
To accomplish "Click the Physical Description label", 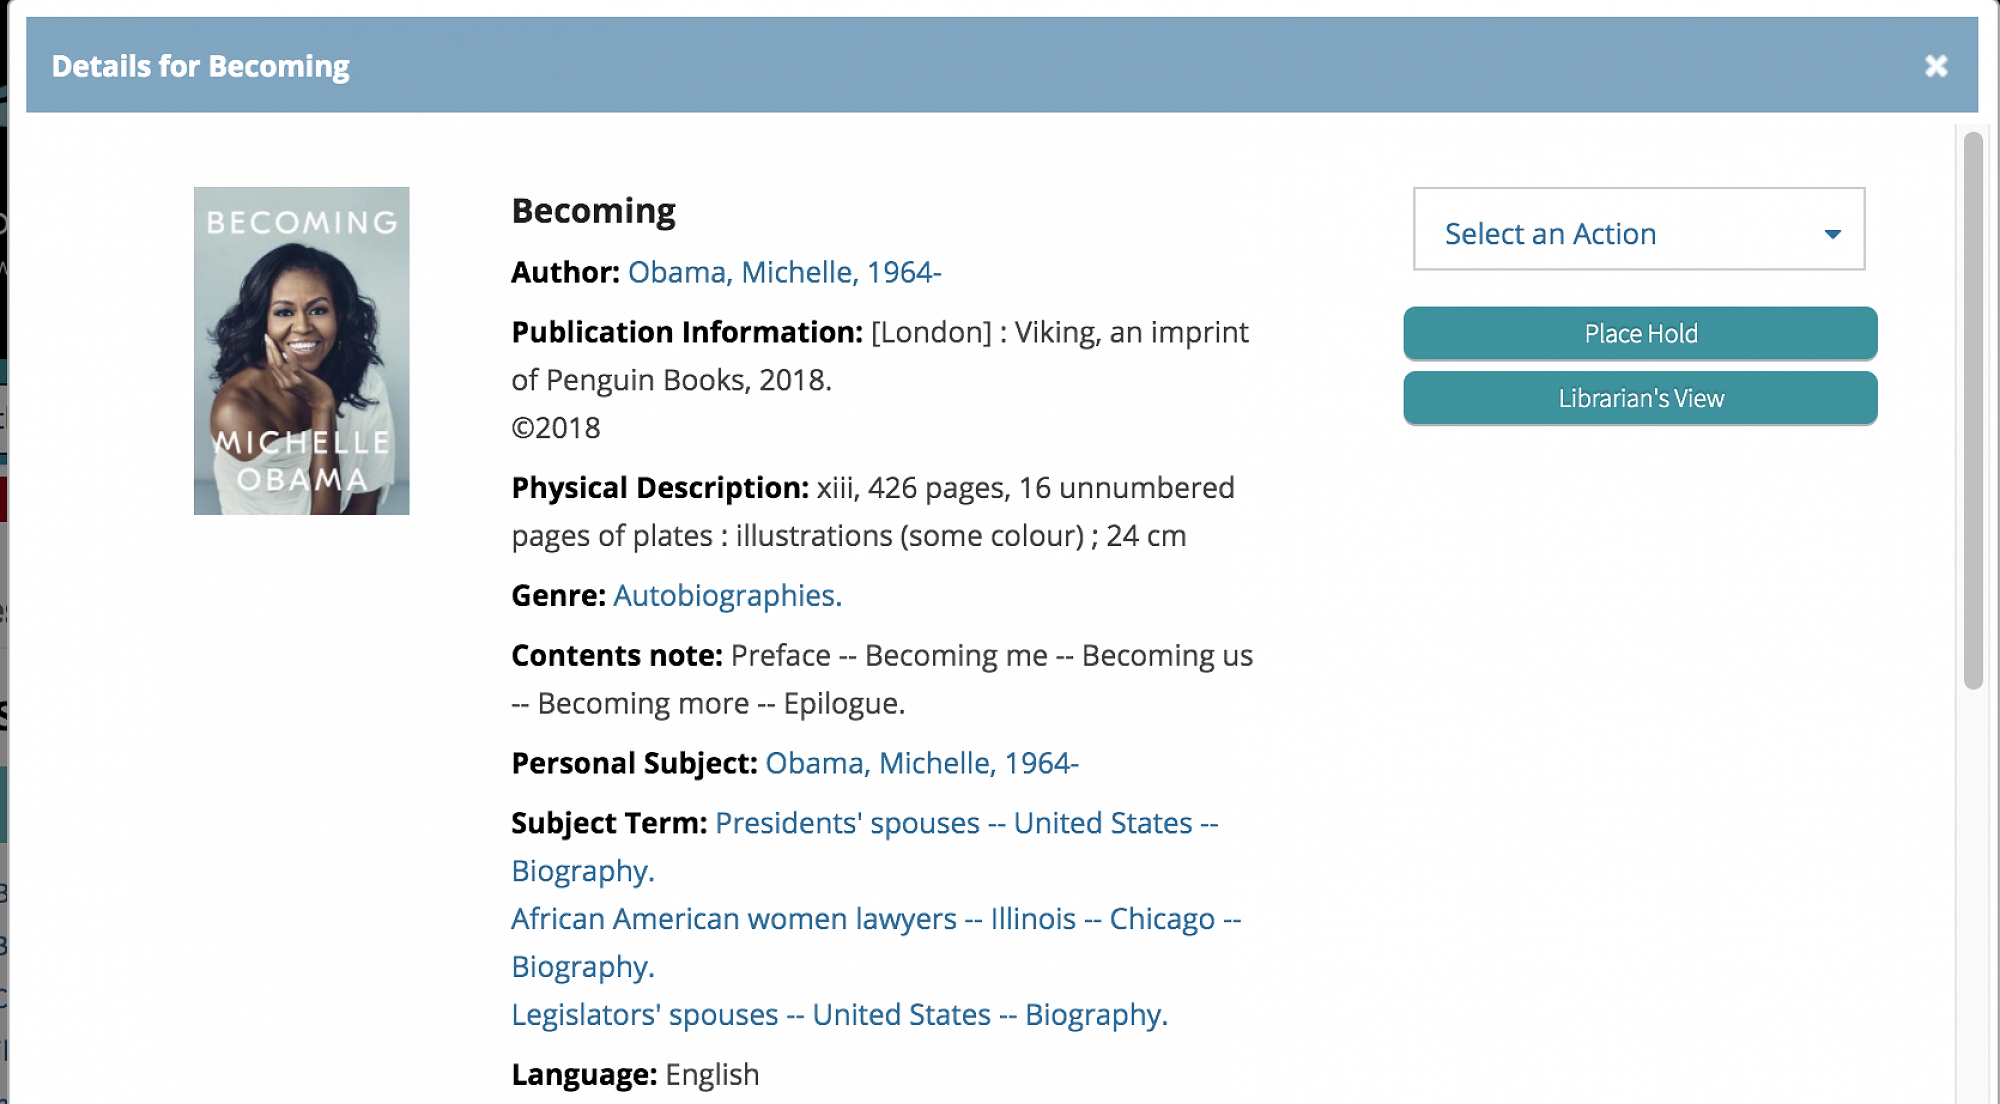I will [x=659, y=488].
